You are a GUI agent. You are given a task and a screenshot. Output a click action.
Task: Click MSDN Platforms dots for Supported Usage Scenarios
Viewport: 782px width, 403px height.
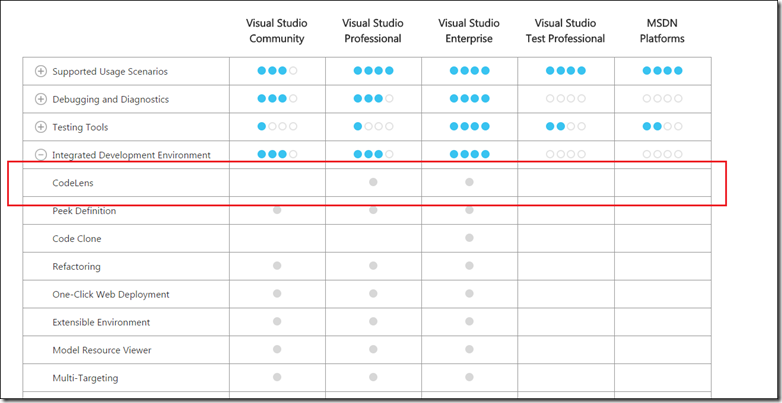663,71
